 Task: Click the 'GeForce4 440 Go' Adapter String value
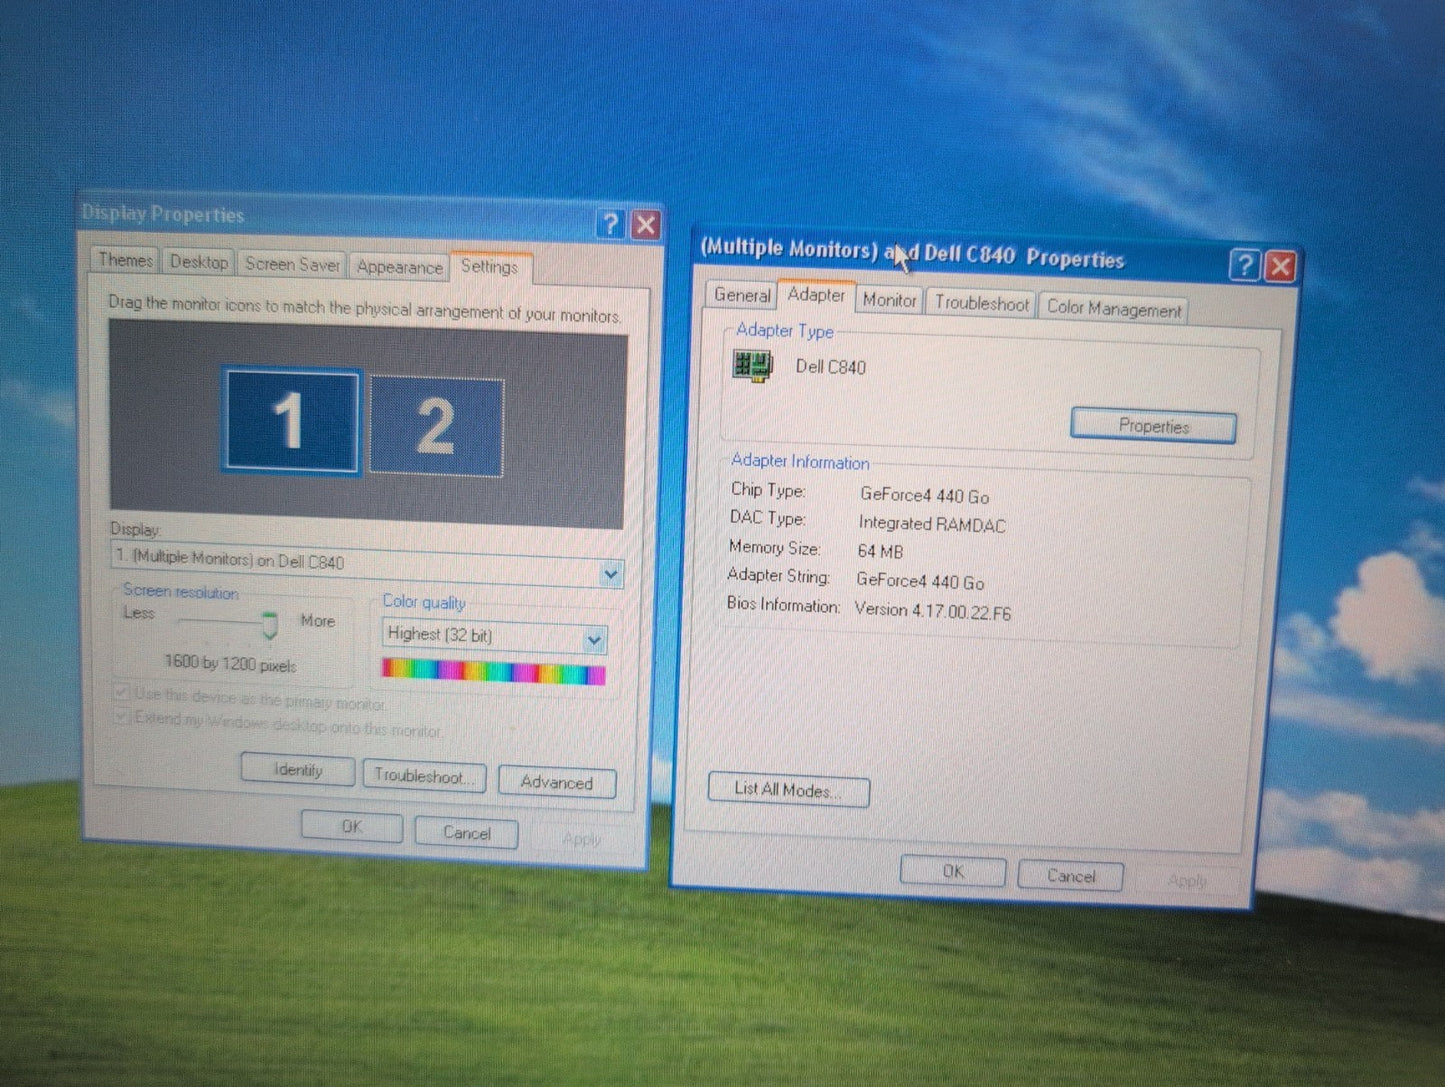point(920,581)
